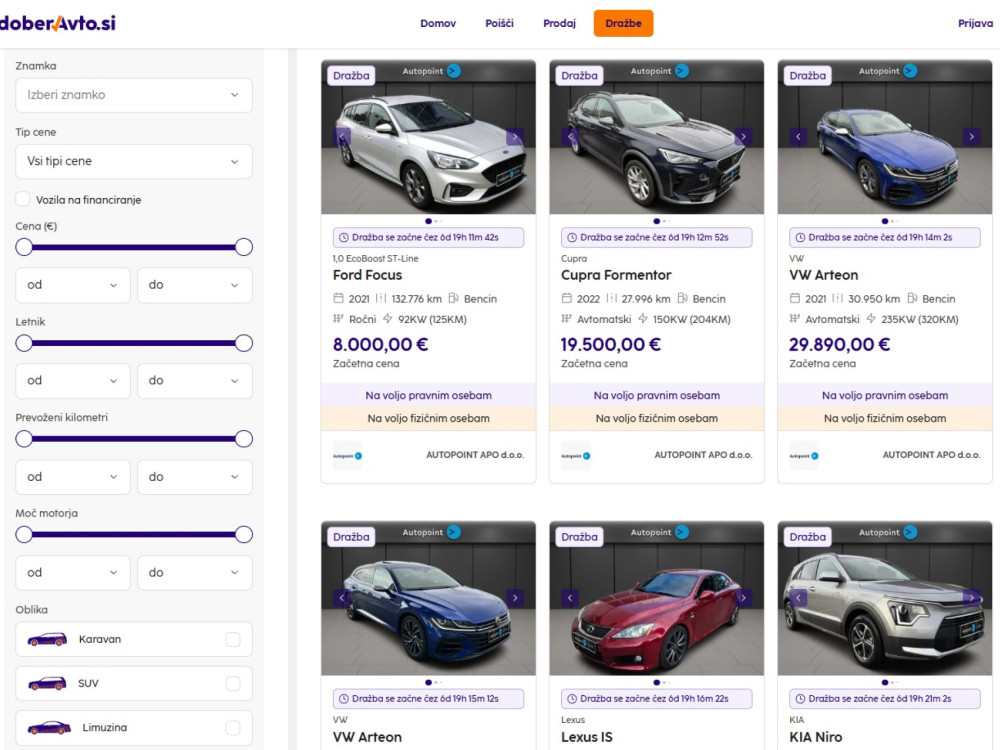Screen dimensions: 1000x750
Task: Click Autopoint dealer logo under Ford Focus
Action: (x=348, y=455)
